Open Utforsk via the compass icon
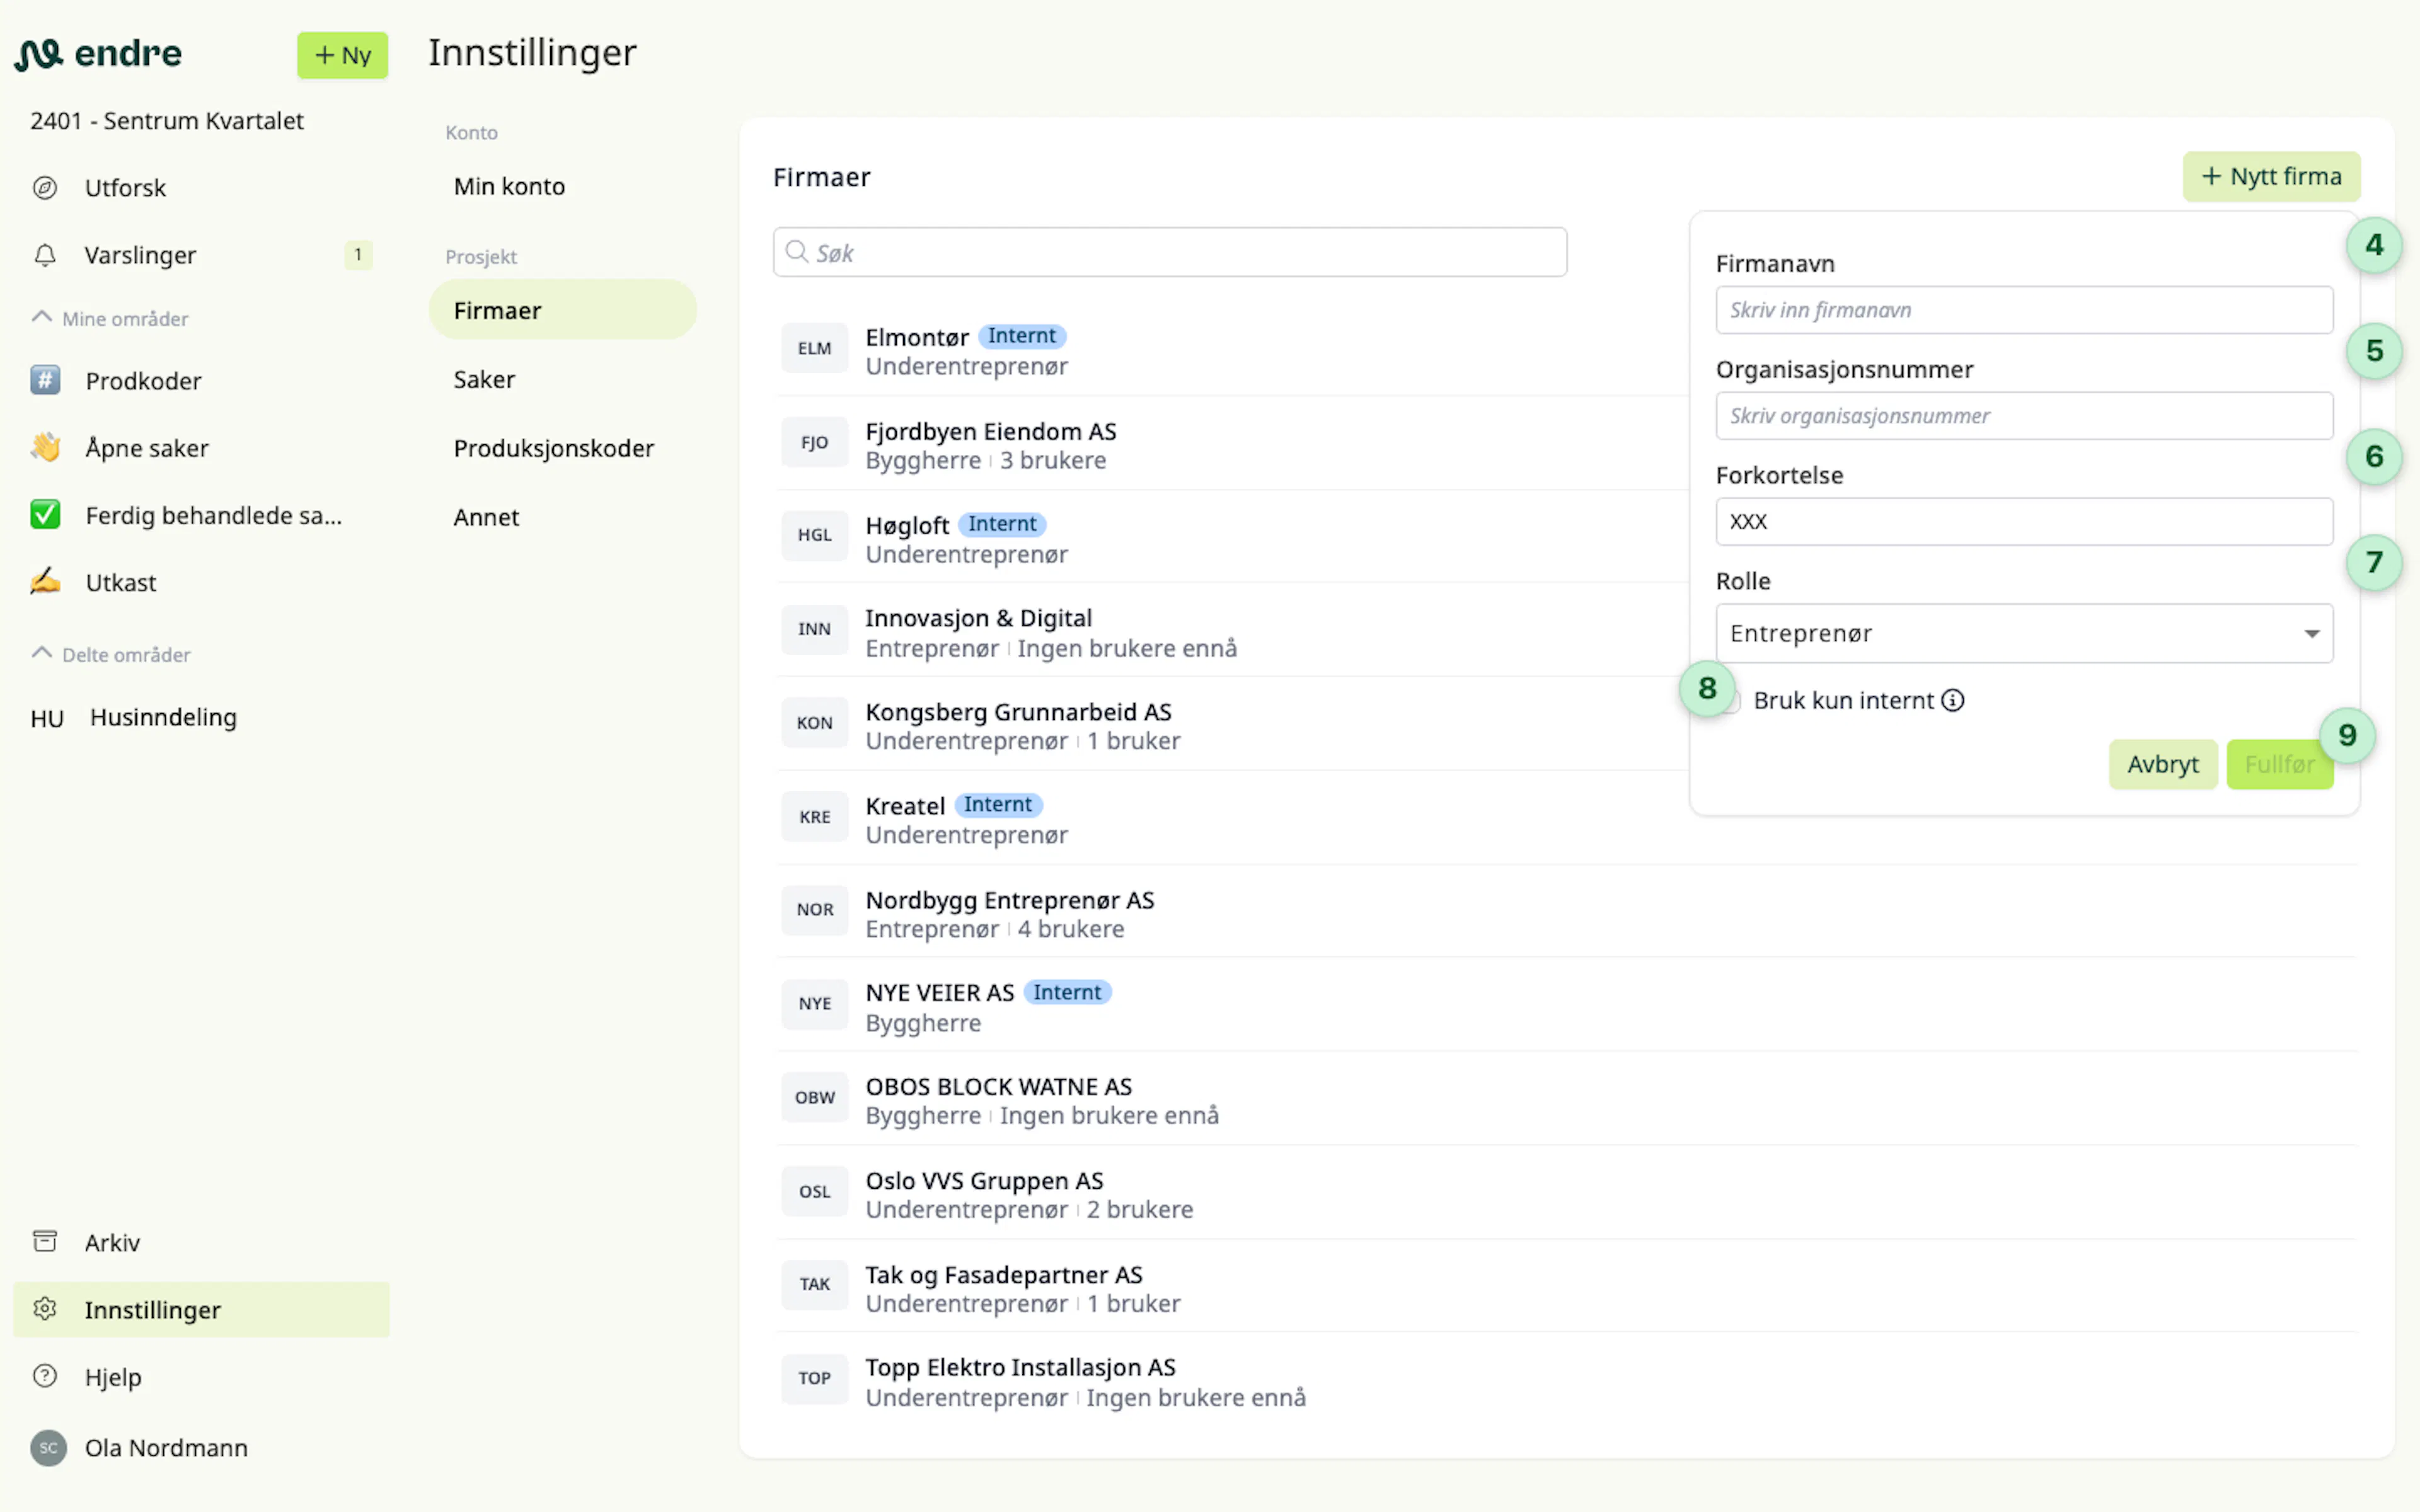Screen dimensions: 2420x1512 point(45,188)
